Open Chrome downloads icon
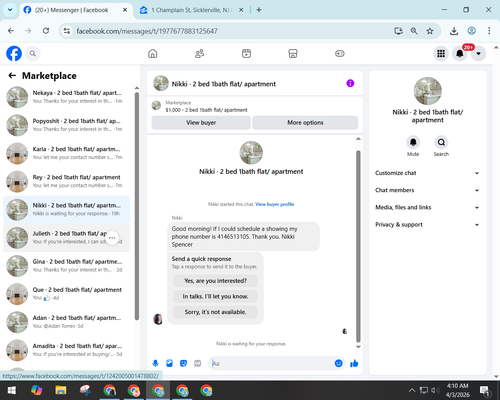 (x=454, y=31)
